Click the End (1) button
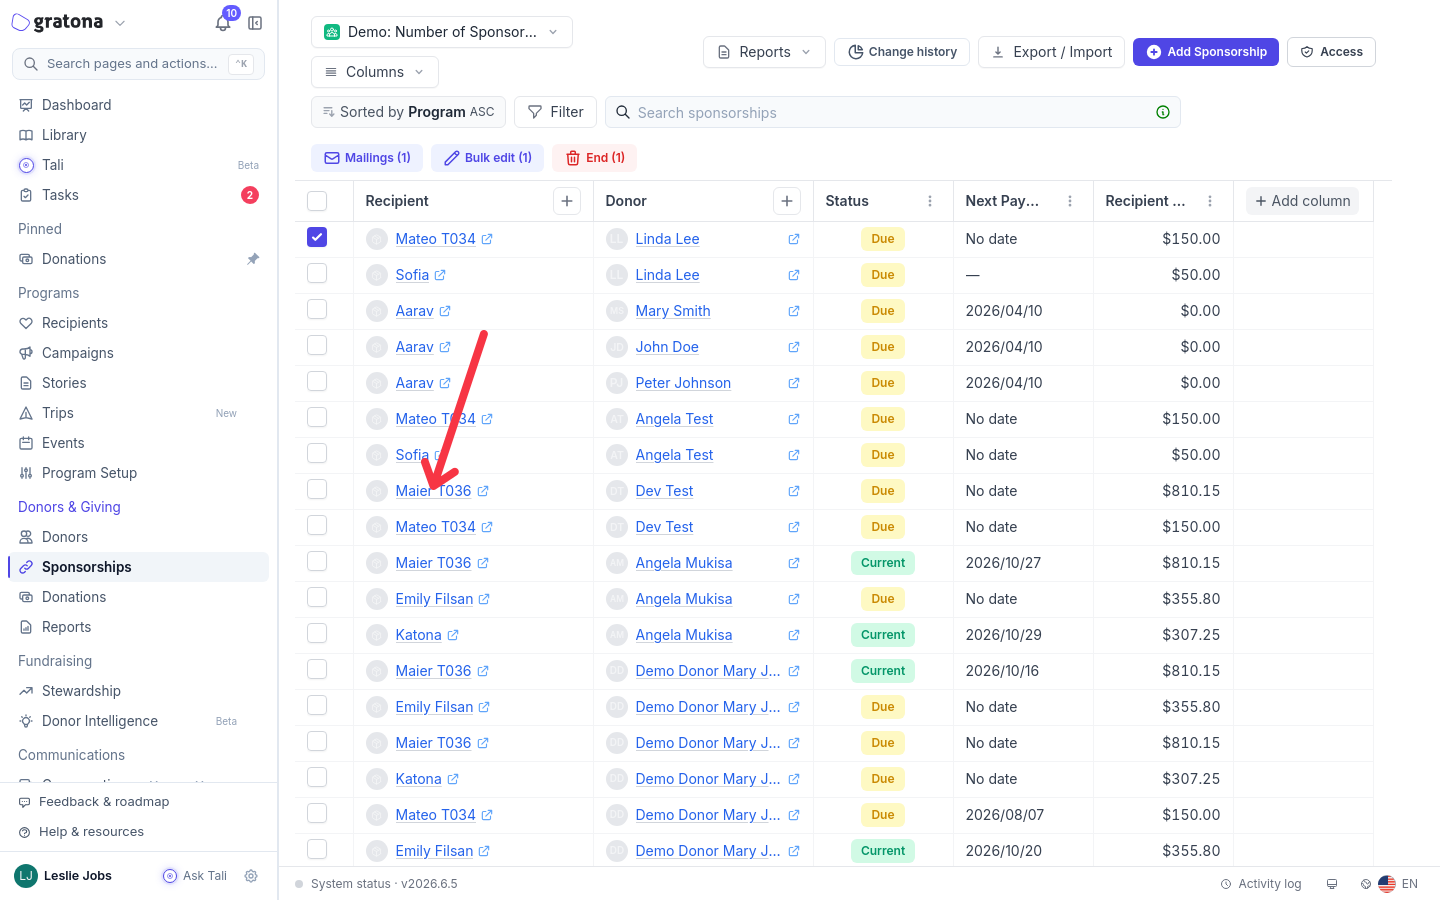Image resolution: width=1440 pixels, height=900 pixels. [595, 158]
